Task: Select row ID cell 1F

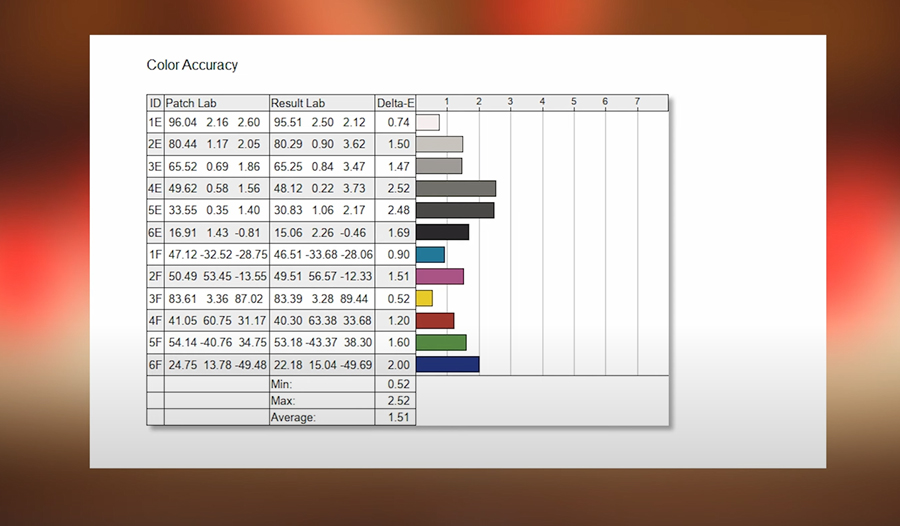Action: pos(156,254)
